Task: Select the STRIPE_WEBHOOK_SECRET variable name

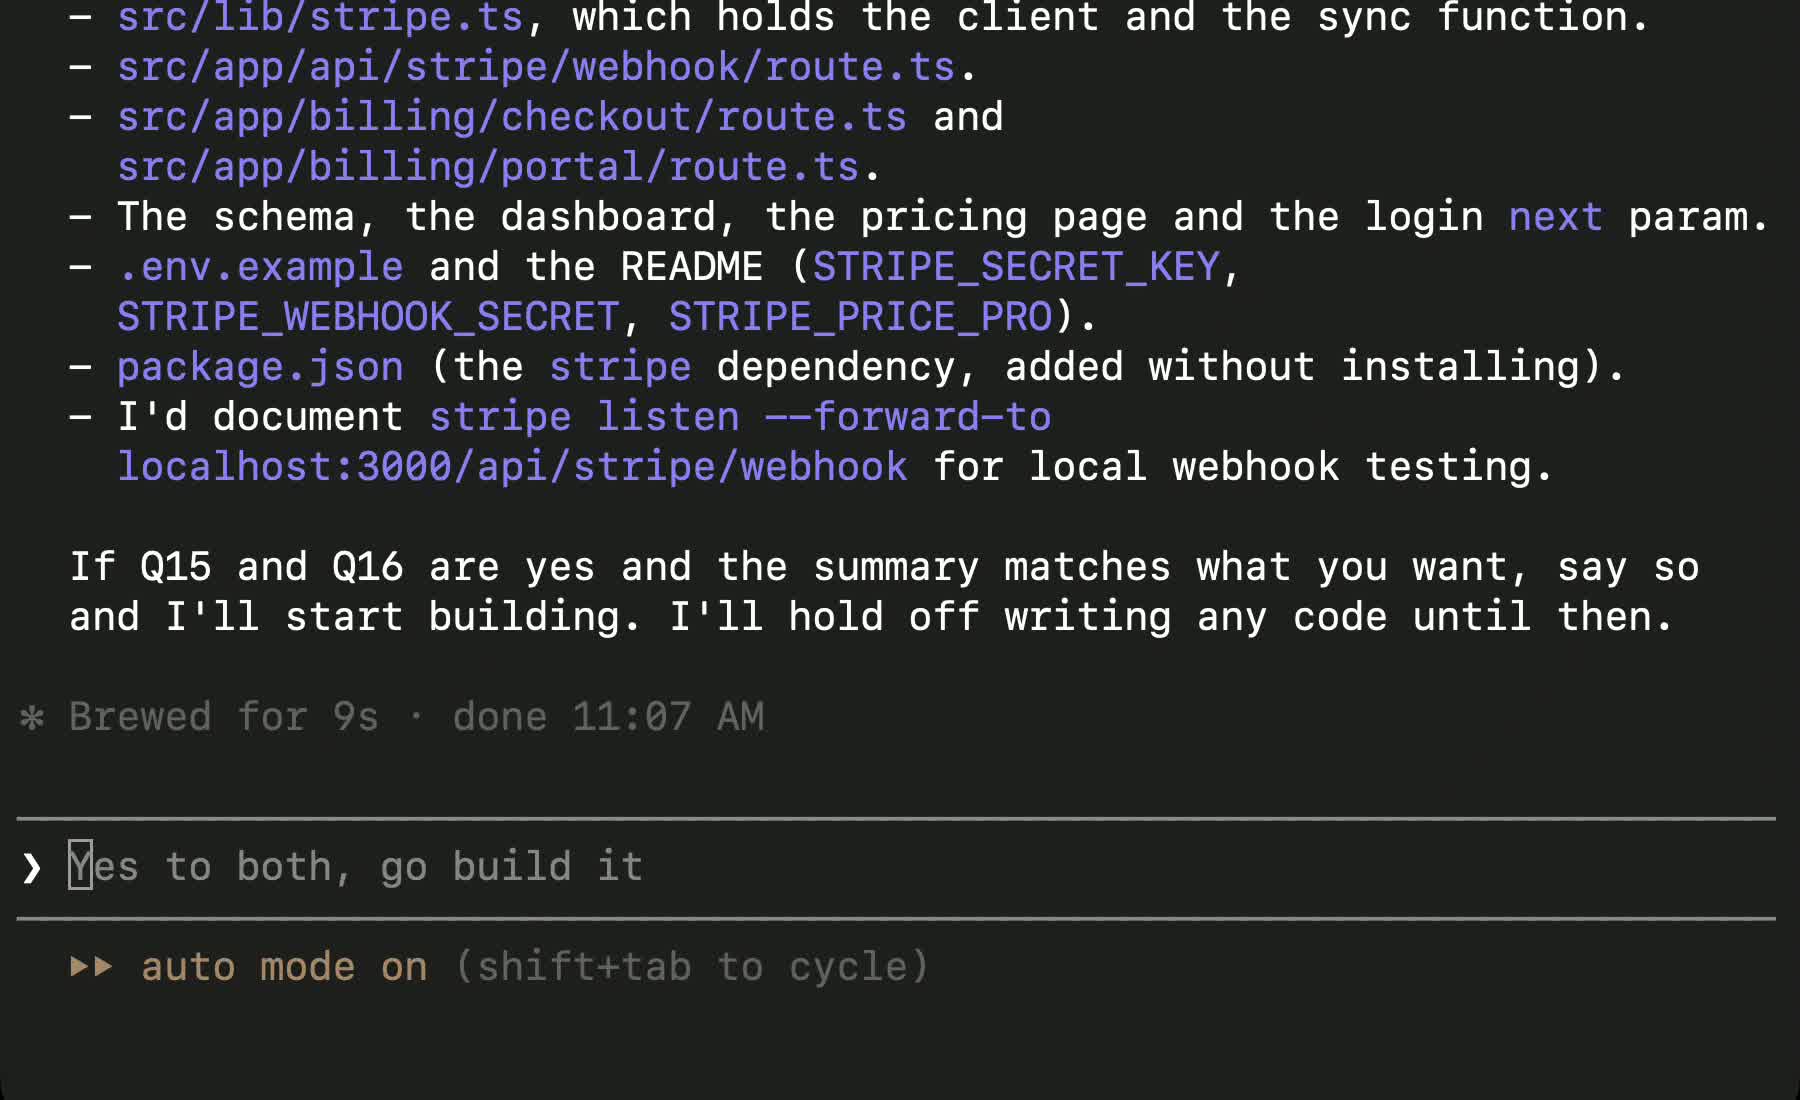Action: tap(368, 317)
